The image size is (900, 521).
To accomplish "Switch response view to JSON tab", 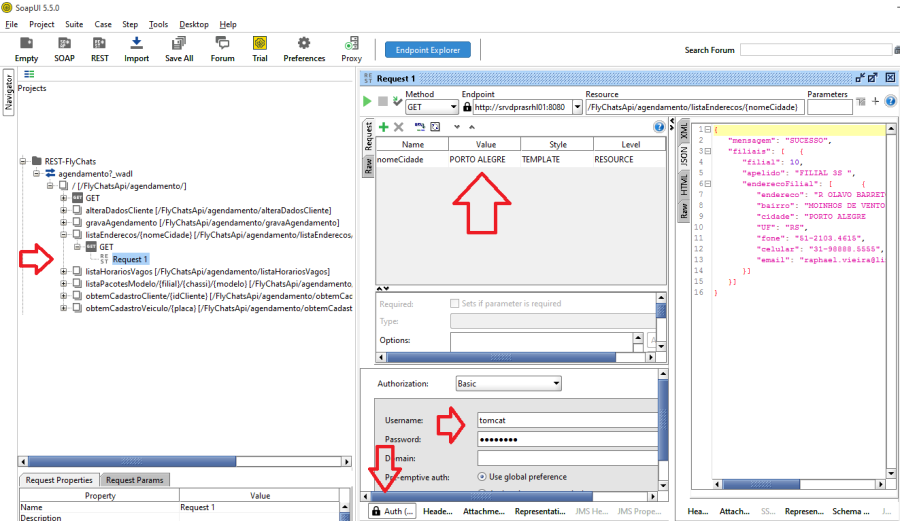I will [x=684, y=156].
